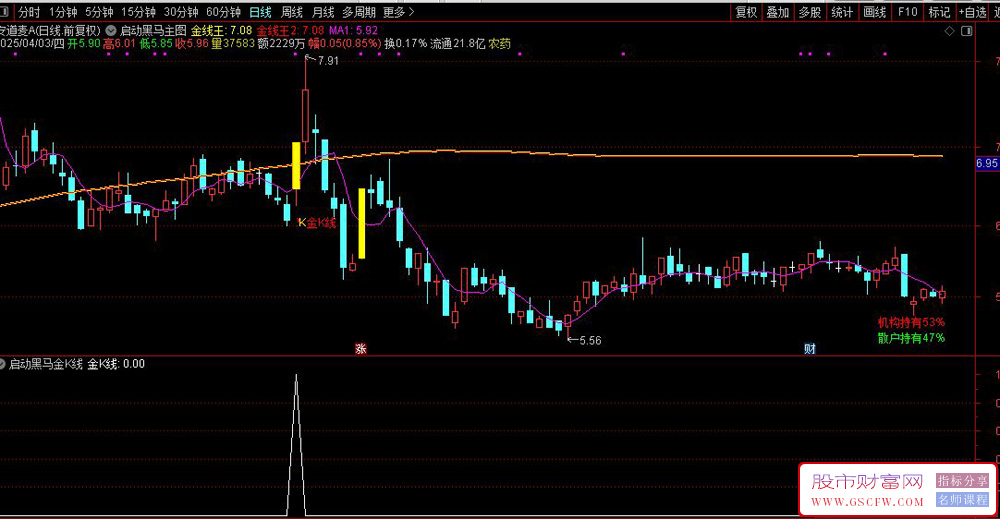Click the 低5.85 low price
1000x519 pixels.
[156, 43]
